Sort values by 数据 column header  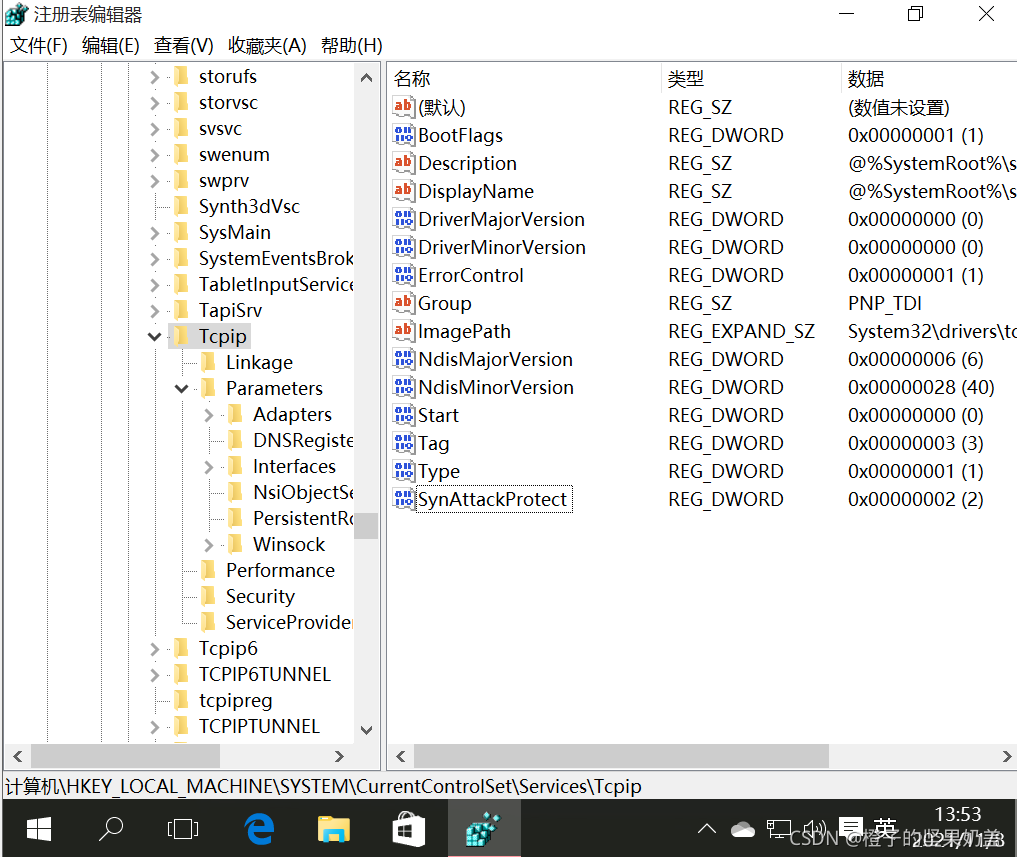pos(929,78)
